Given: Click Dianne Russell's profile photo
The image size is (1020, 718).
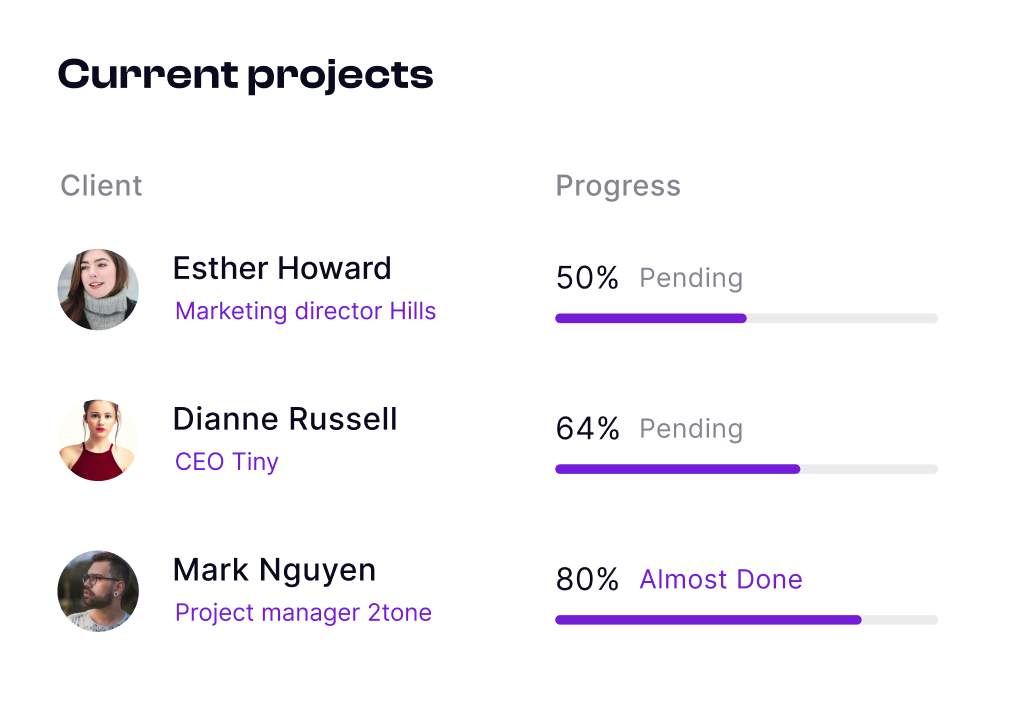Looking at the screenshot, I should coord(98,441).
